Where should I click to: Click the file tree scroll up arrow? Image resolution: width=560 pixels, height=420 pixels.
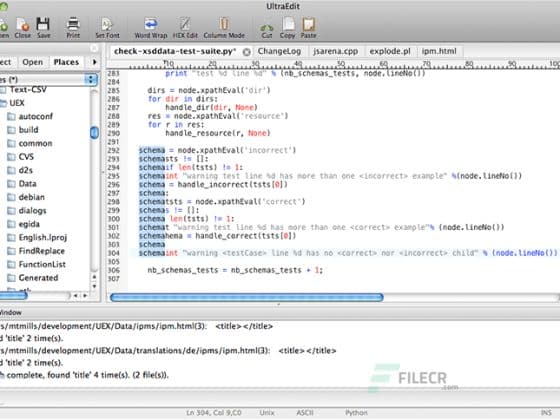(94, 277)
